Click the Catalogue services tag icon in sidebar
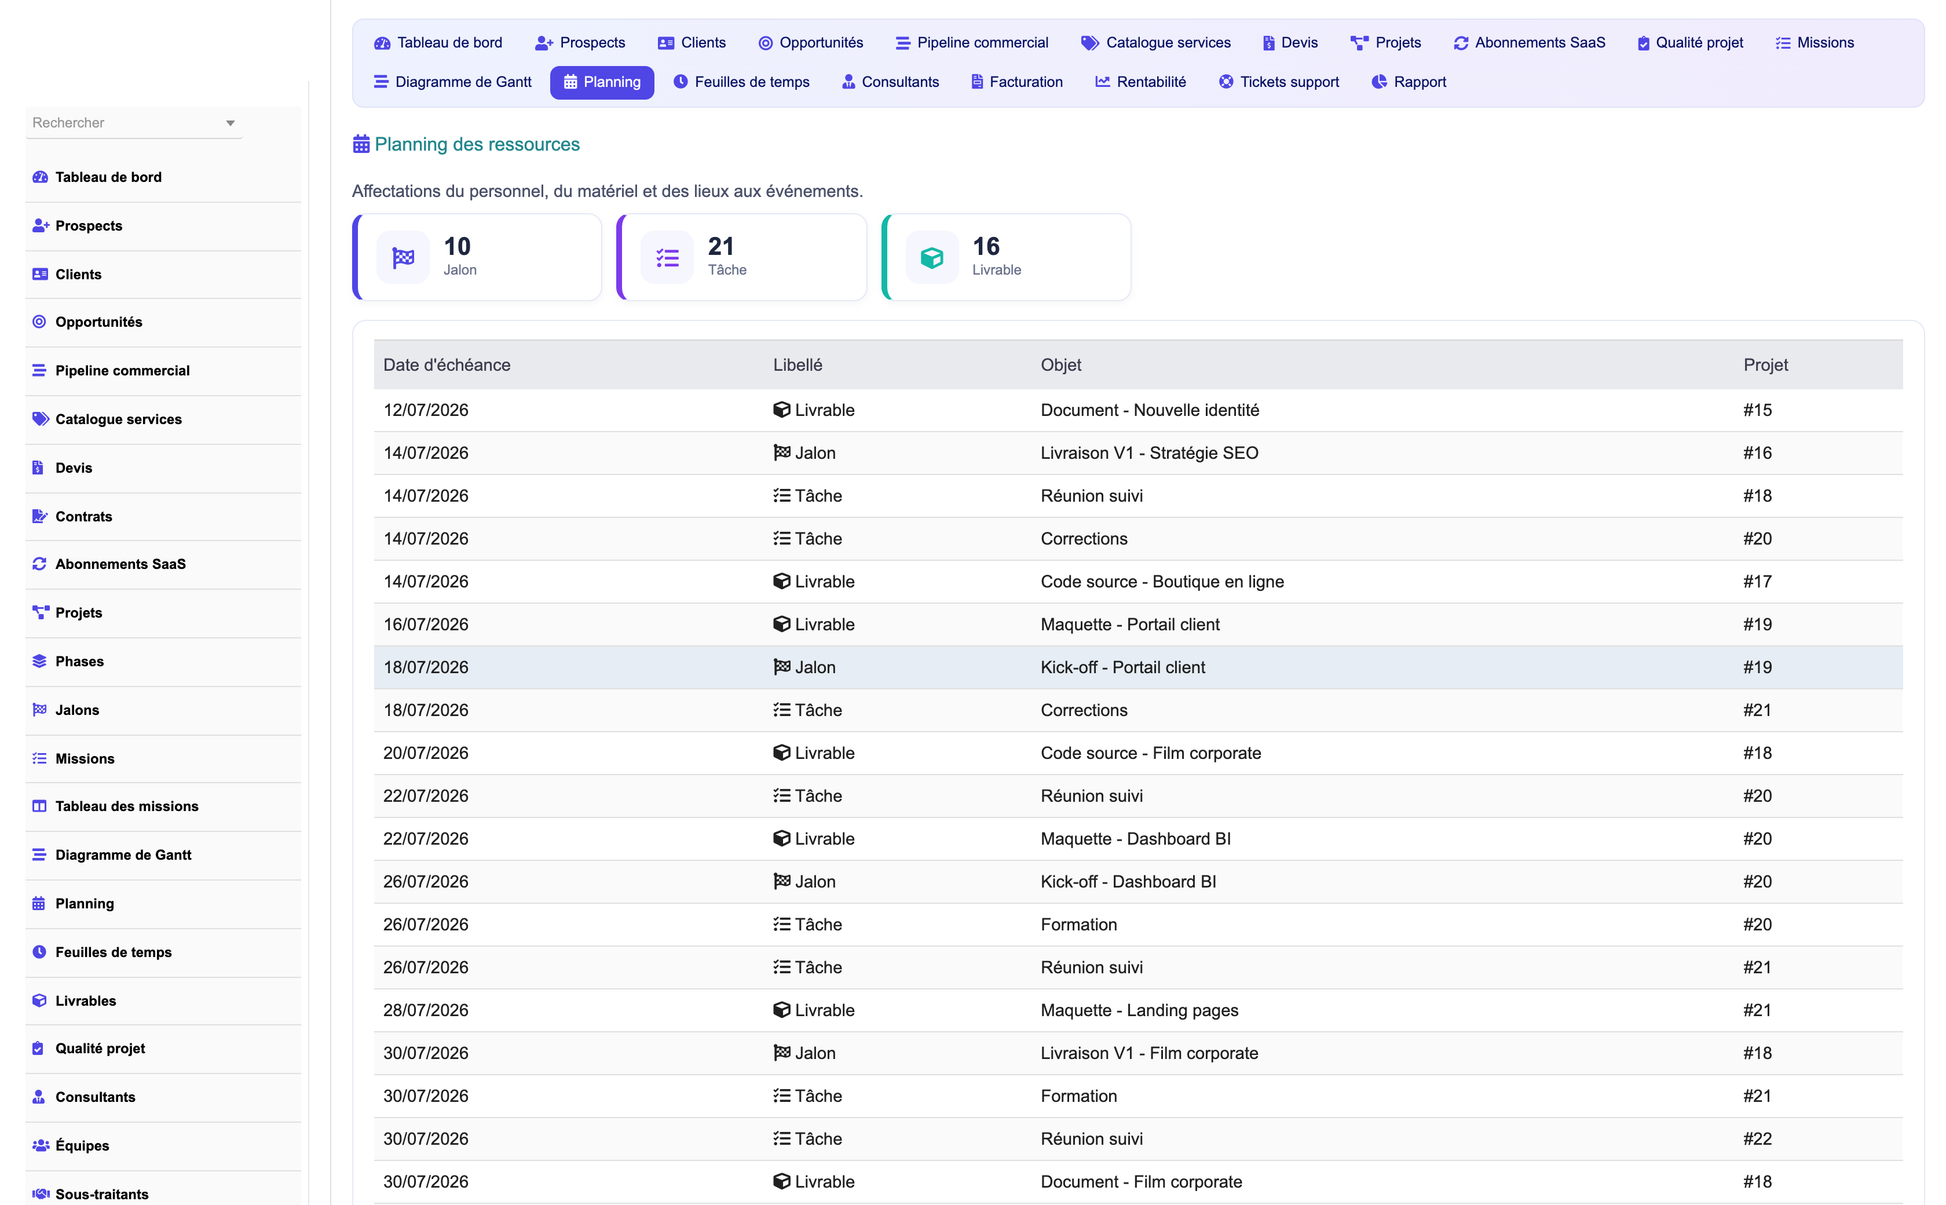The width and height of the screenshot is (1946, 1205). pos(40,419)
